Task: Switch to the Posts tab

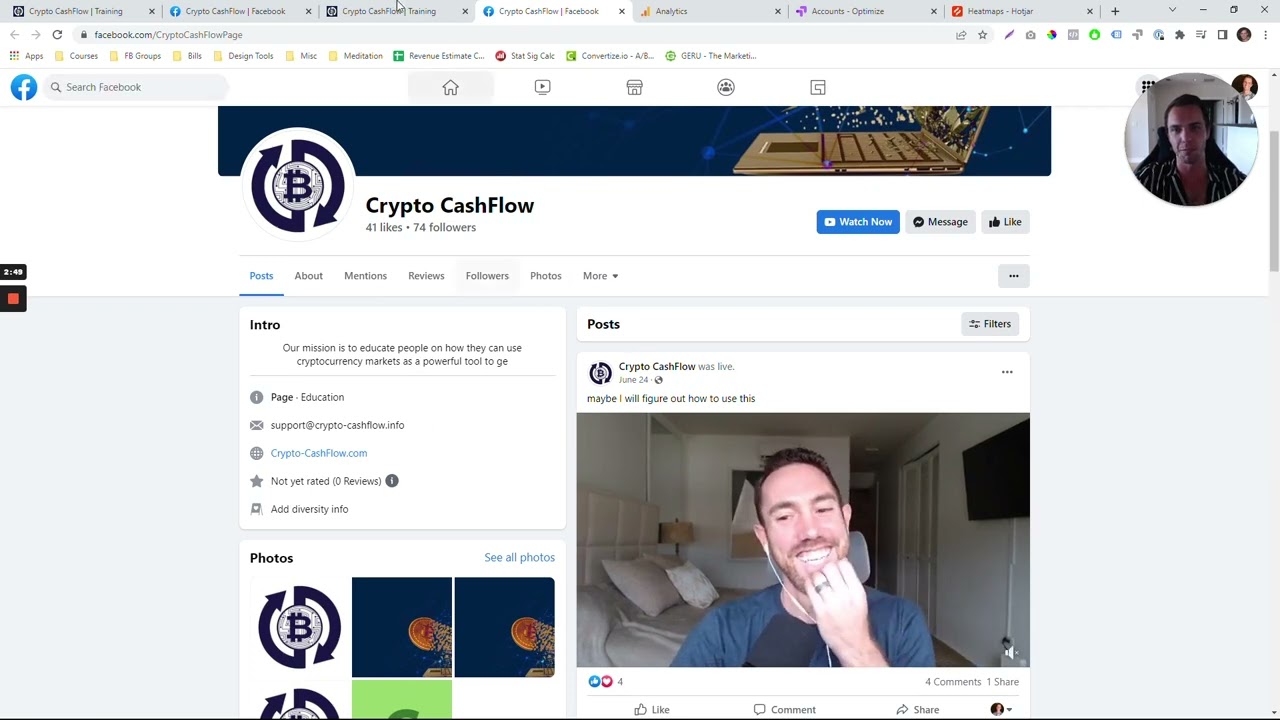Action: coord(261,276)
